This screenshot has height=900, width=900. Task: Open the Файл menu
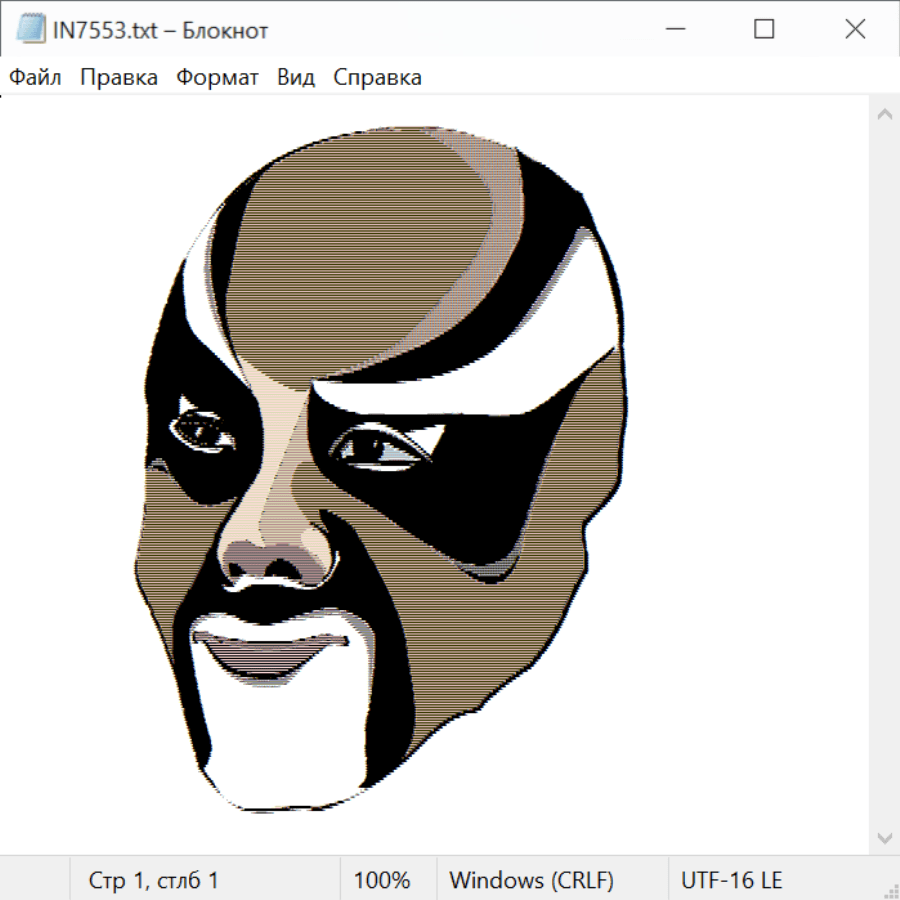(35, 78)
